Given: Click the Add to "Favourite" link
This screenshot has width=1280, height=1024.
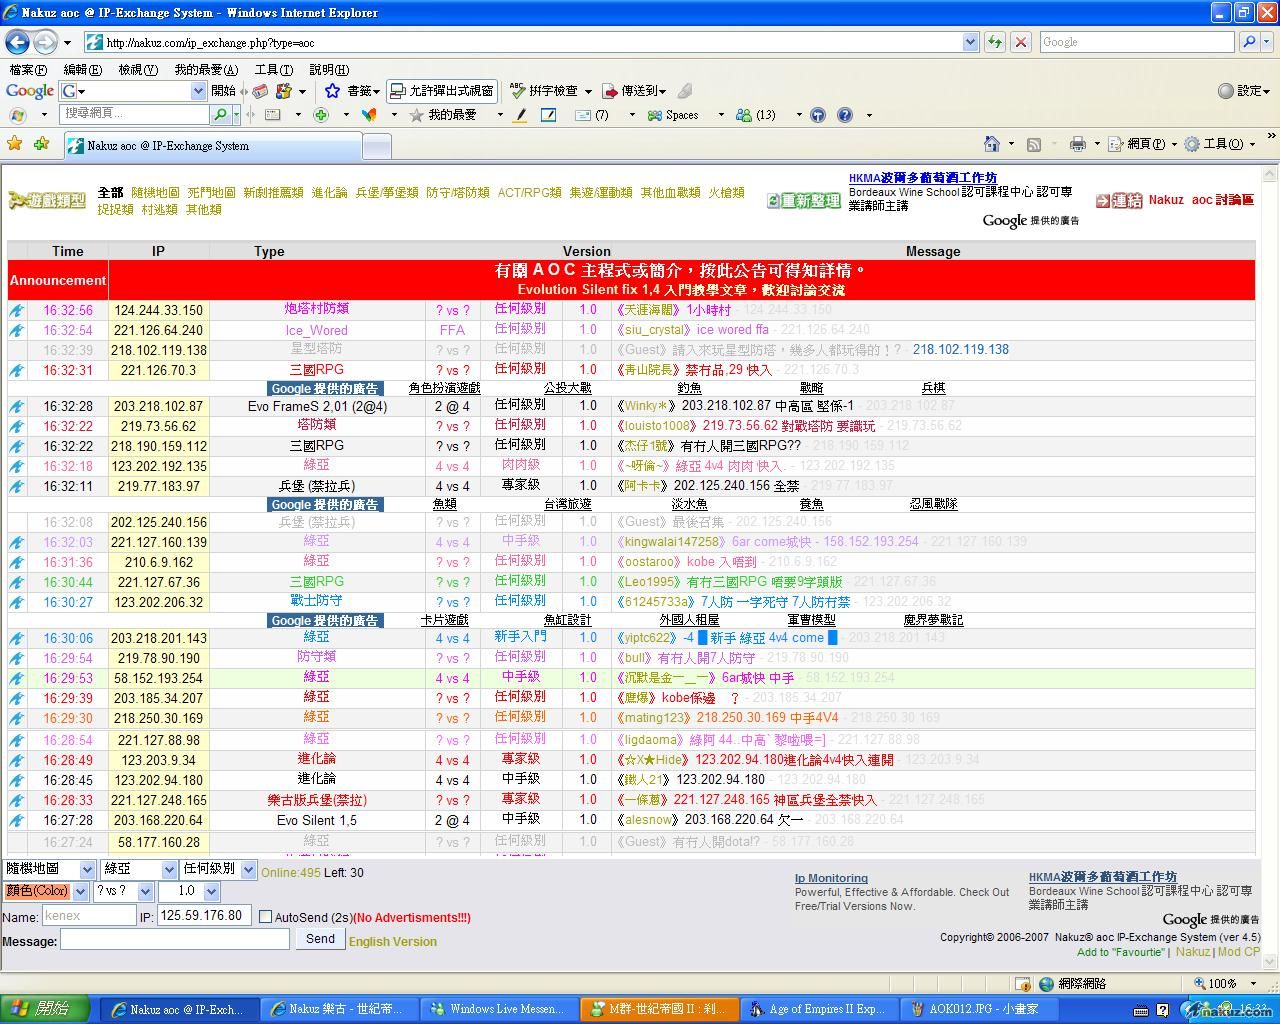Looking at the screenshot, I should click(x=1121, y=952).
